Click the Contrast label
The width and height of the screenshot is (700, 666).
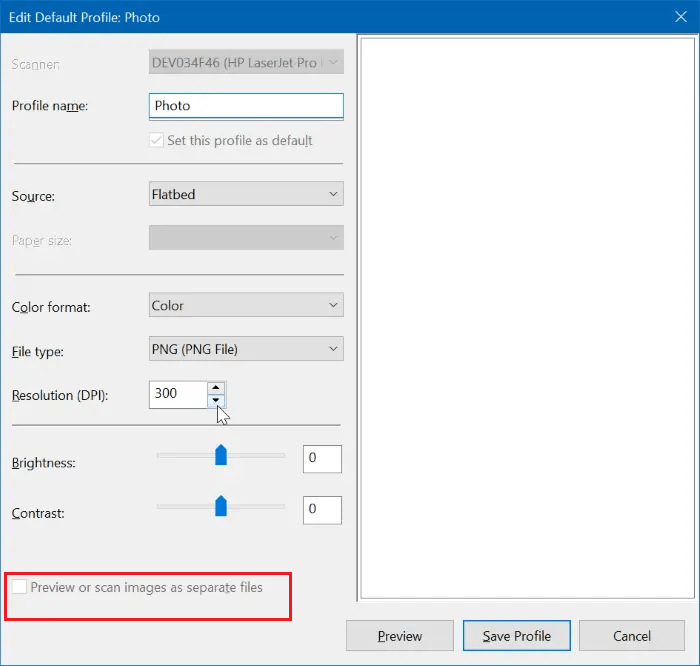point(38,513)
